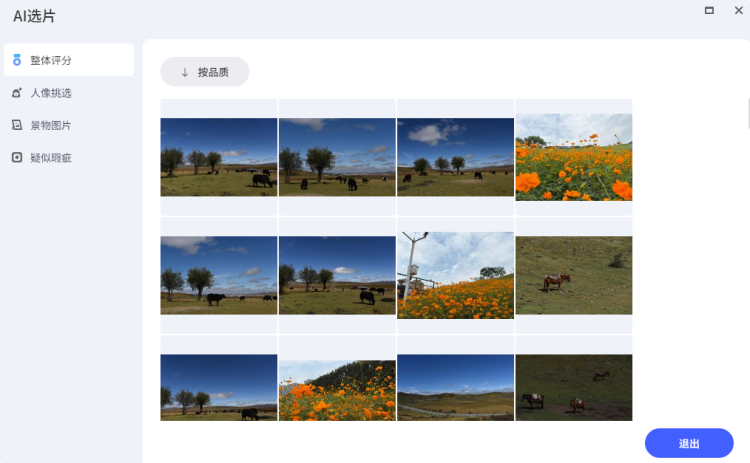This screenshot has height=463, width=750.
Task: Click the blue 退出 button
Action: pos(689,443)
